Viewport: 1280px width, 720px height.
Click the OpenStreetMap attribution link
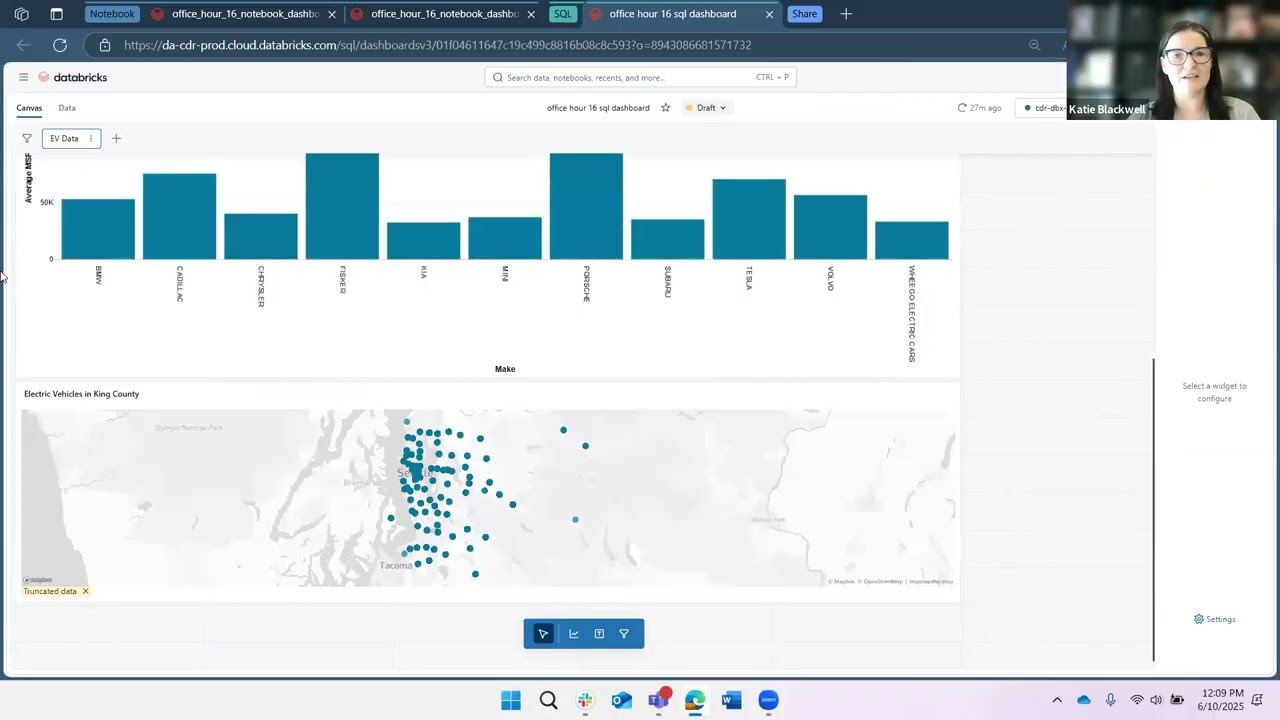pyautogui.click(x=880, y=581)
